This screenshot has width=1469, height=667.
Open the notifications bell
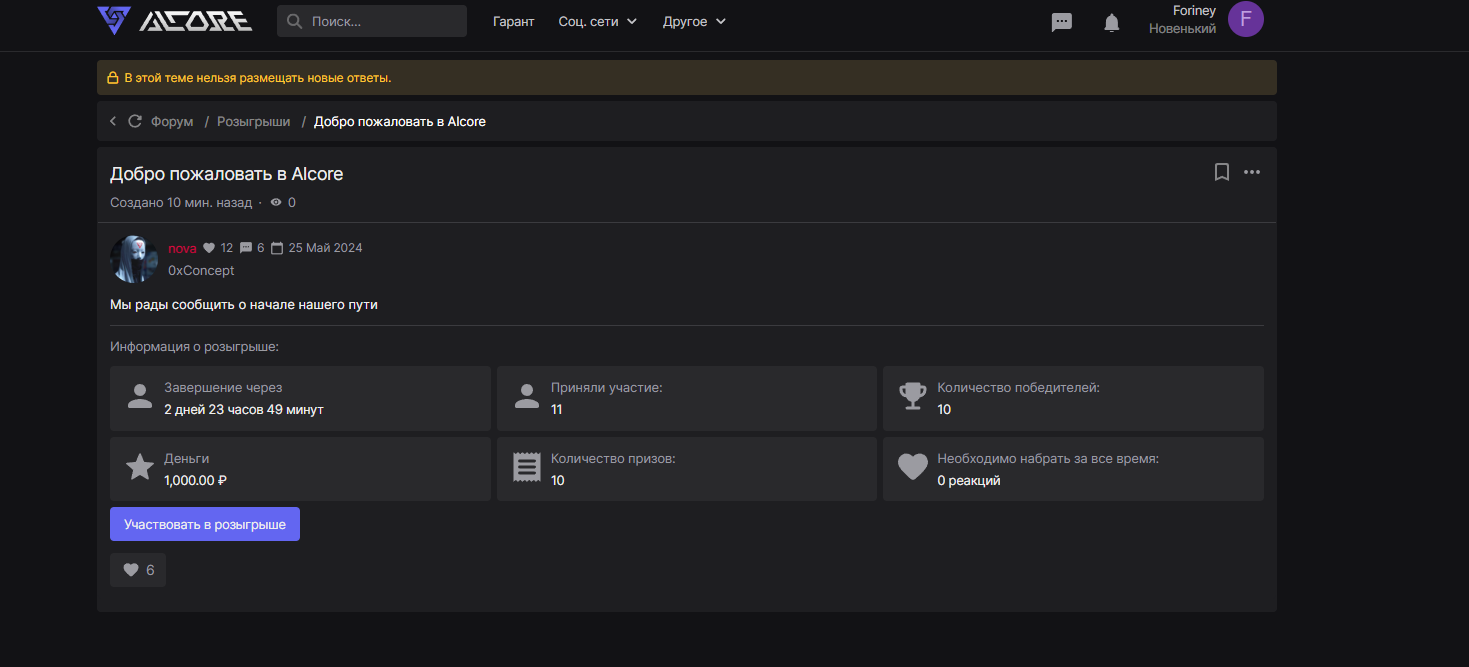[1111, 22]
